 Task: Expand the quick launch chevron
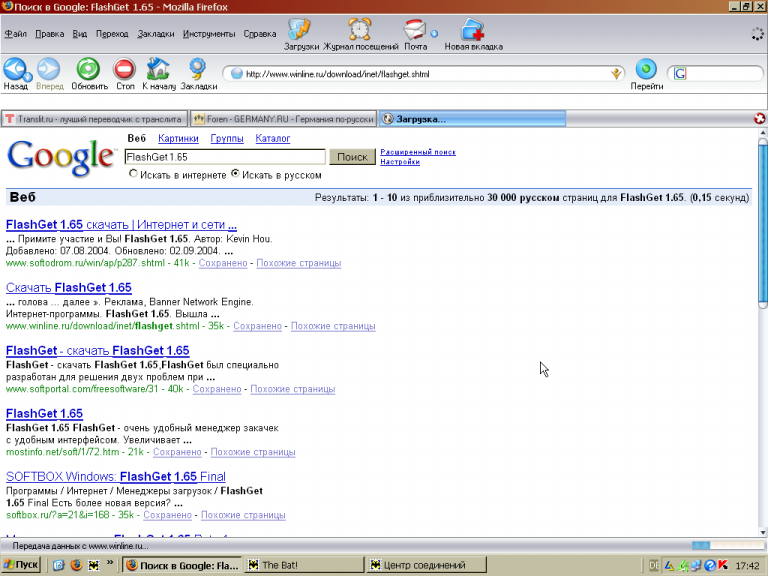click(110, 563)
